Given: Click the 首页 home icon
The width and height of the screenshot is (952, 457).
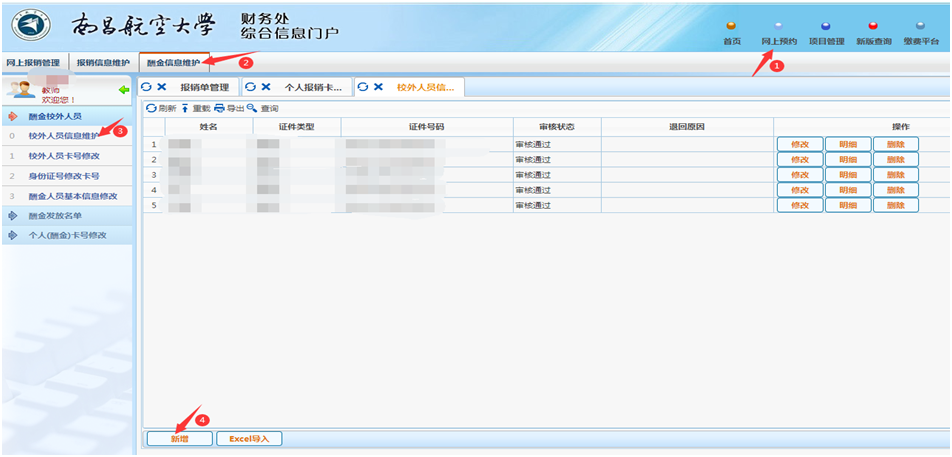Looking at the screenshot, I should (731, 27).
